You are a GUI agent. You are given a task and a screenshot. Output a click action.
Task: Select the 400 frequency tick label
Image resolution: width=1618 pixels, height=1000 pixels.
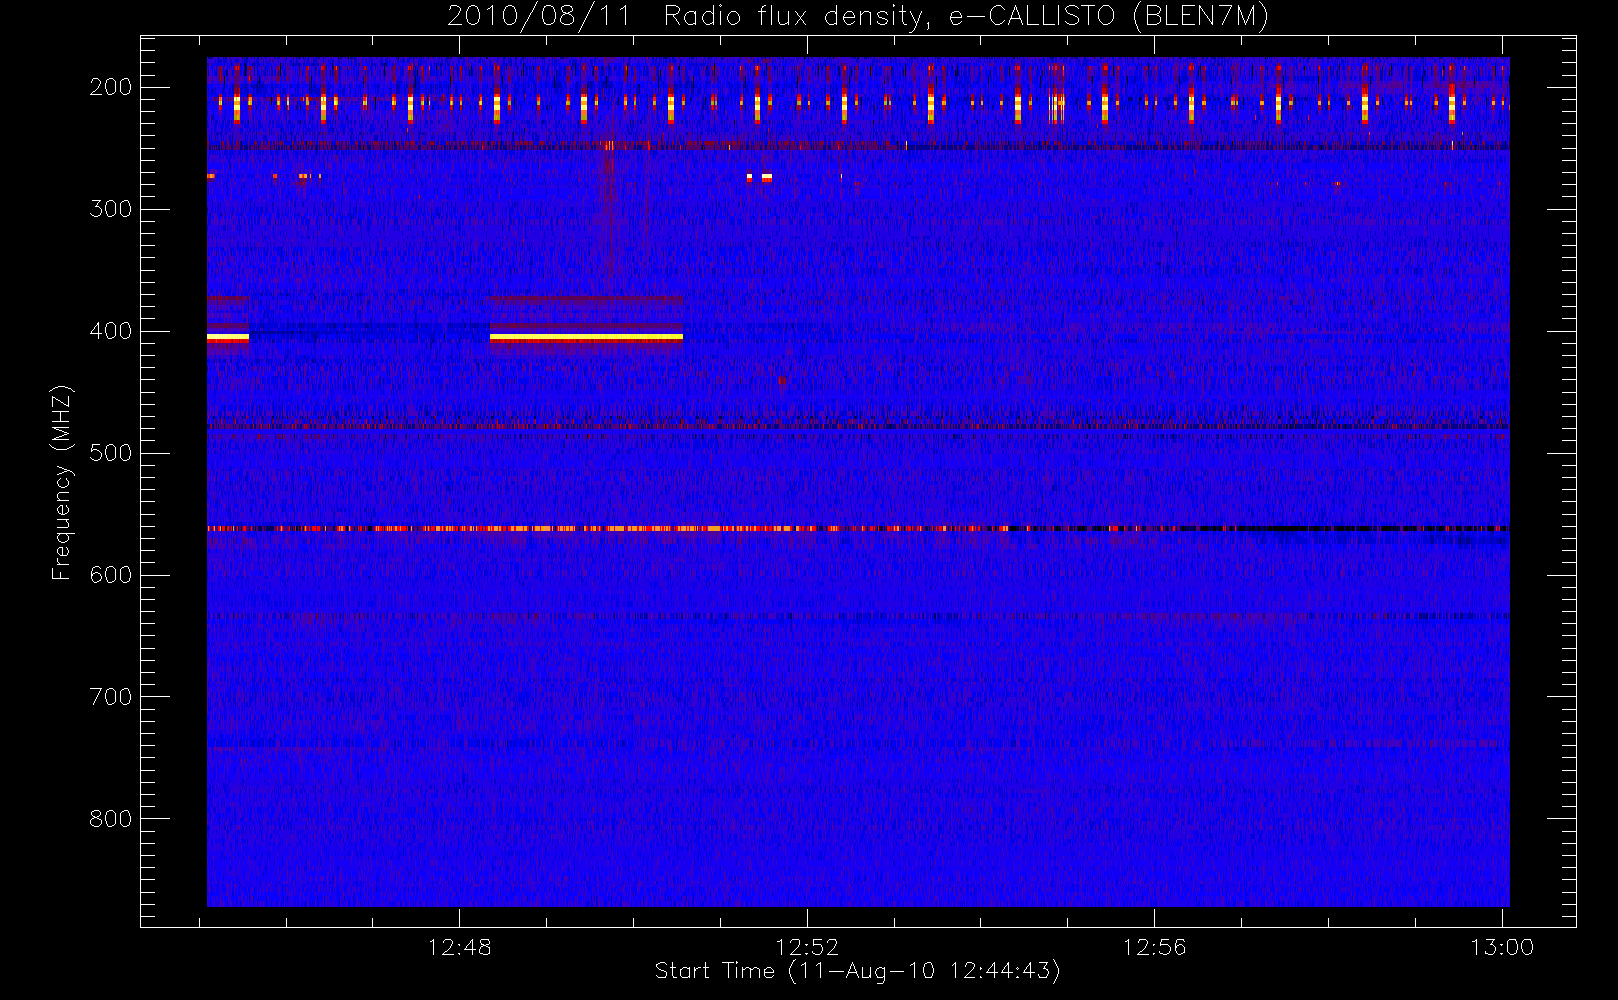[x=111, y=331]
